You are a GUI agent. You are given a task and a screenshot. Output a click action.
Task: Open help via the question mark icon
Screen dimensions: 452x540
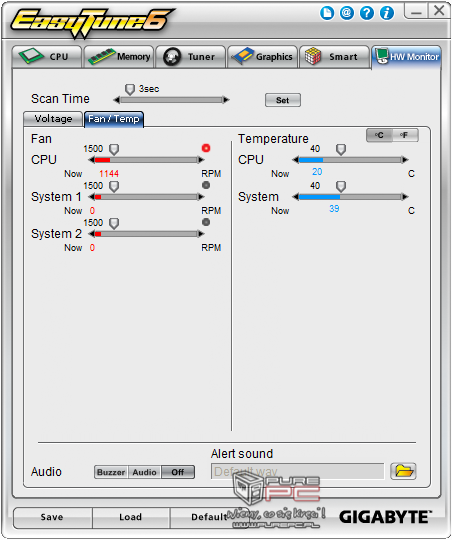tap(367, 13)
